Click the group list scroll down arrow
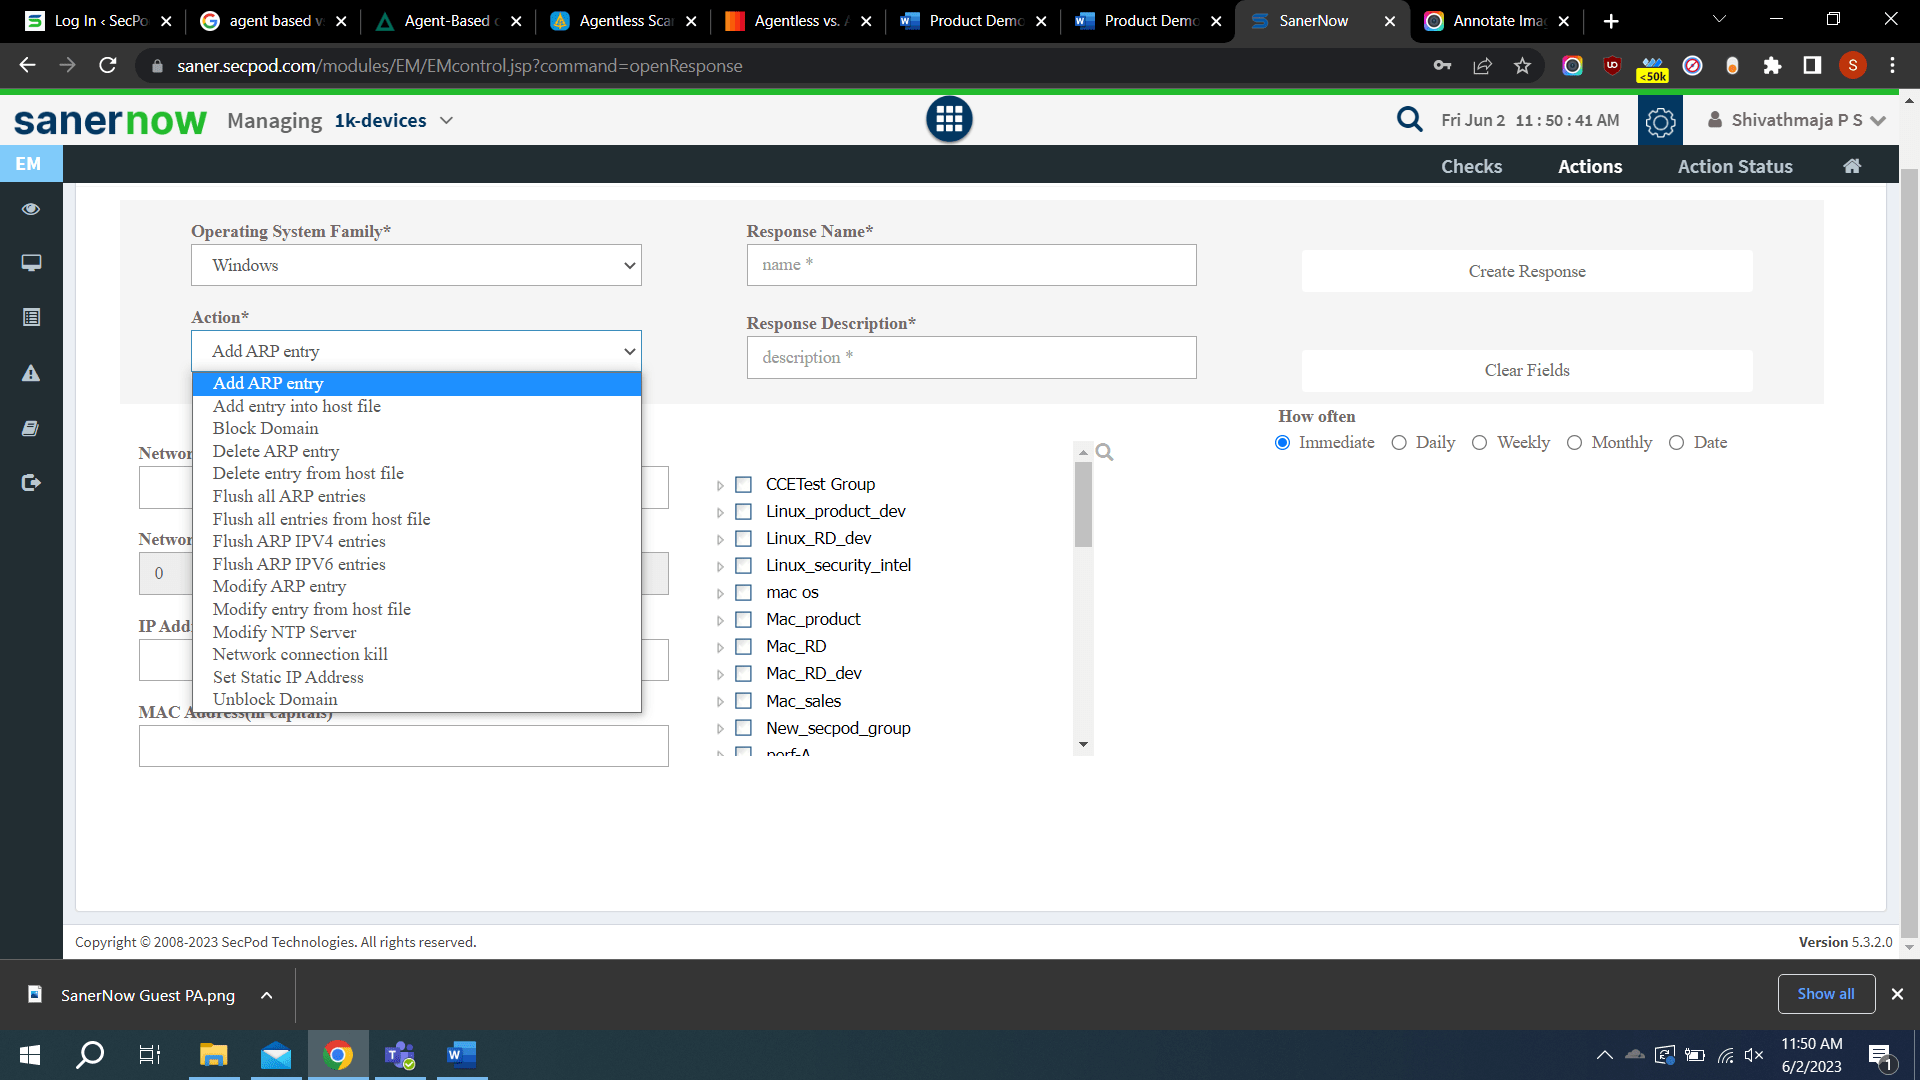This screenshot has width=1920, height=1080. coord(1083,745)
